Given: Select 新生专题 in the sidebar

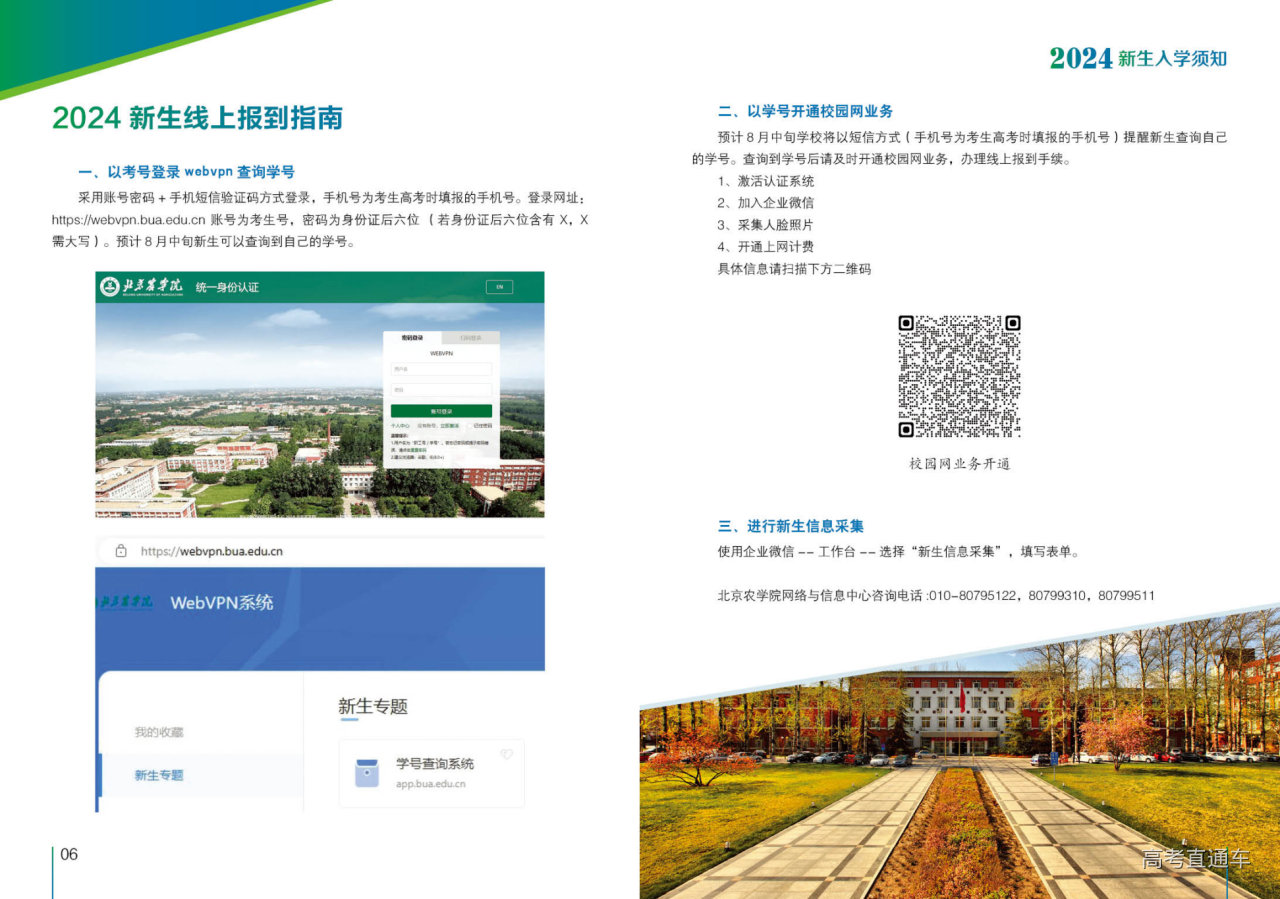Looking at the screenshot, I should tap(159, 775).
